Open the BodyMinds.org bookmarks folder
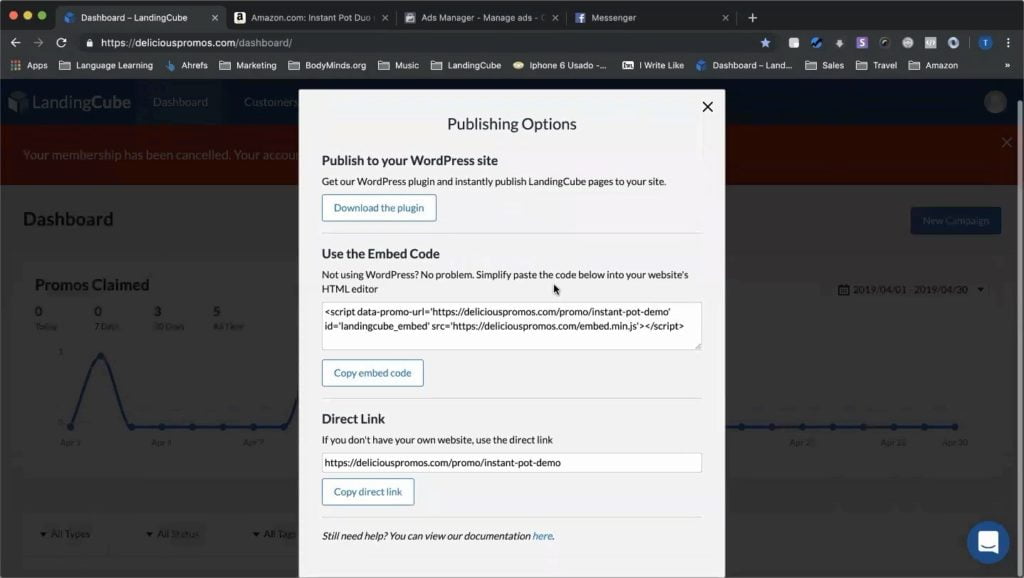The width and height of the screenshot is (1024, 578). (327, 65)
